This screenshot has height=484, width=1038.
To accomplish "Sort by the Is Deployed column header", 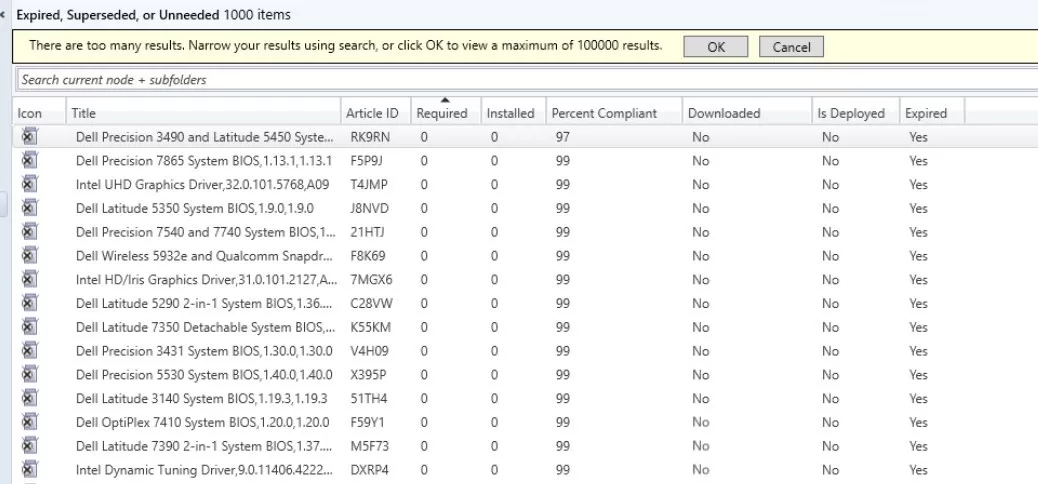I will (x=855, y=113).
